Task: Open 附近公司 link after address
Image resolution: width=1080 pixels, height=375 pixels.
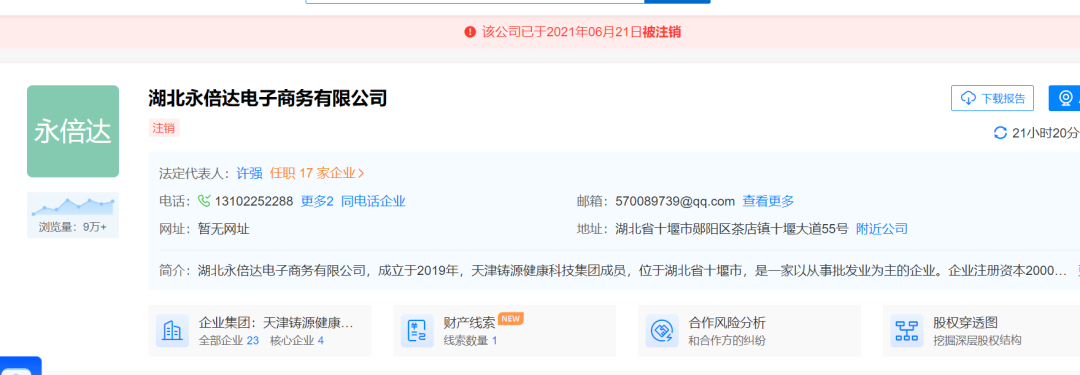Action: pyautogui.click(x=882, y=229)
